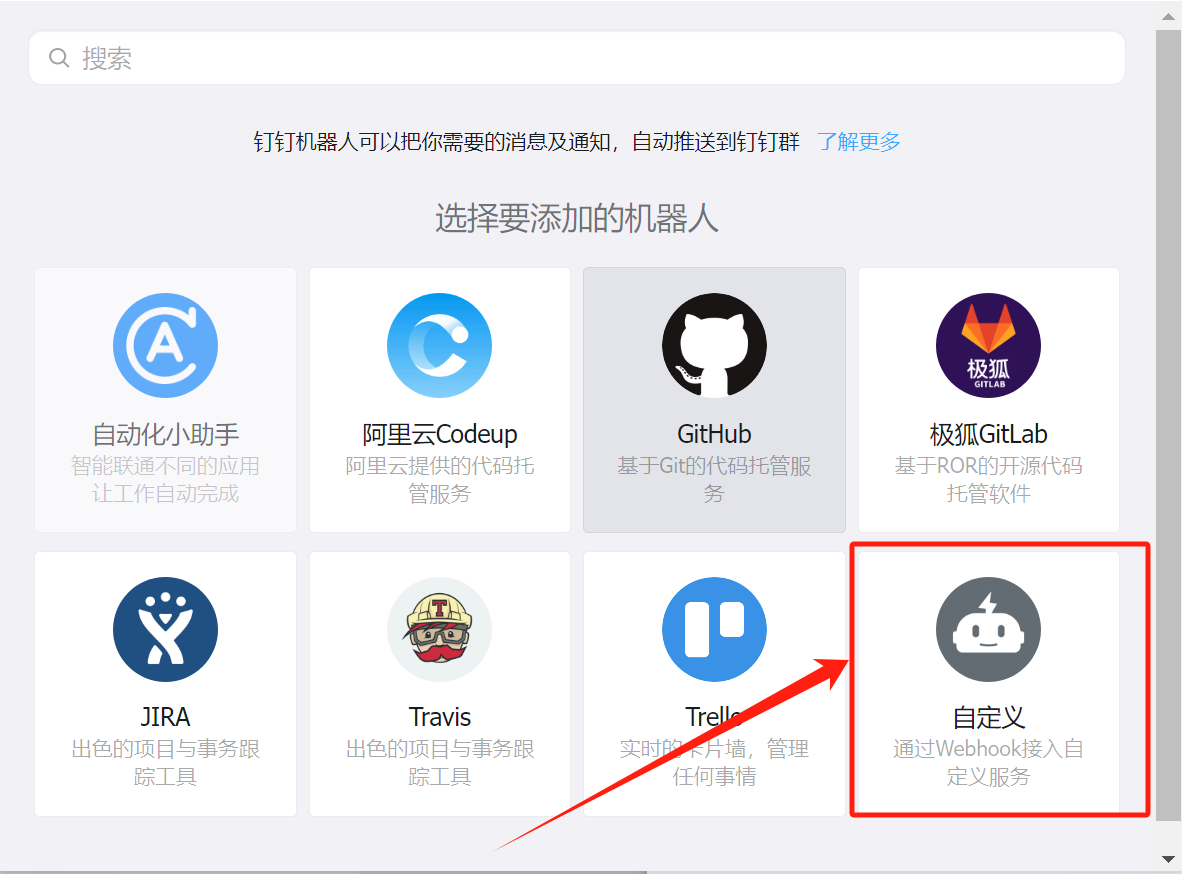Click heading 选择要添加的机器人
The height and width of the screenshot is (874, 1182).
[x=577, y=219]
